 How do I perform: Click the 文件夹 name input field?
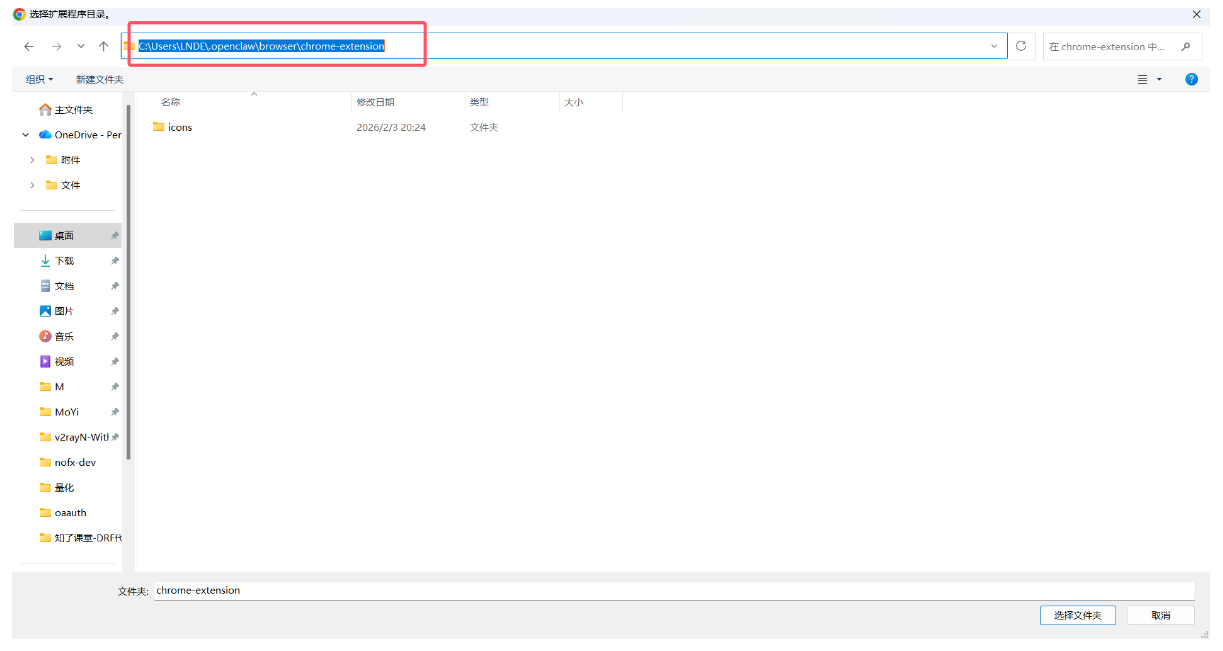675,591
